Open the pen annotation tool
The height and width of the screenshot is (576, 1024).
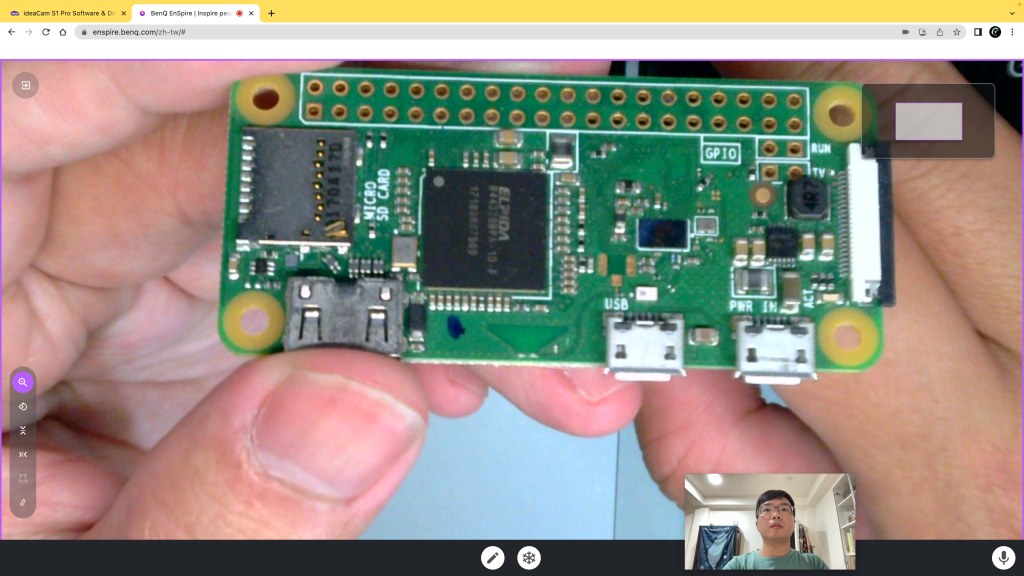[492, 558]
